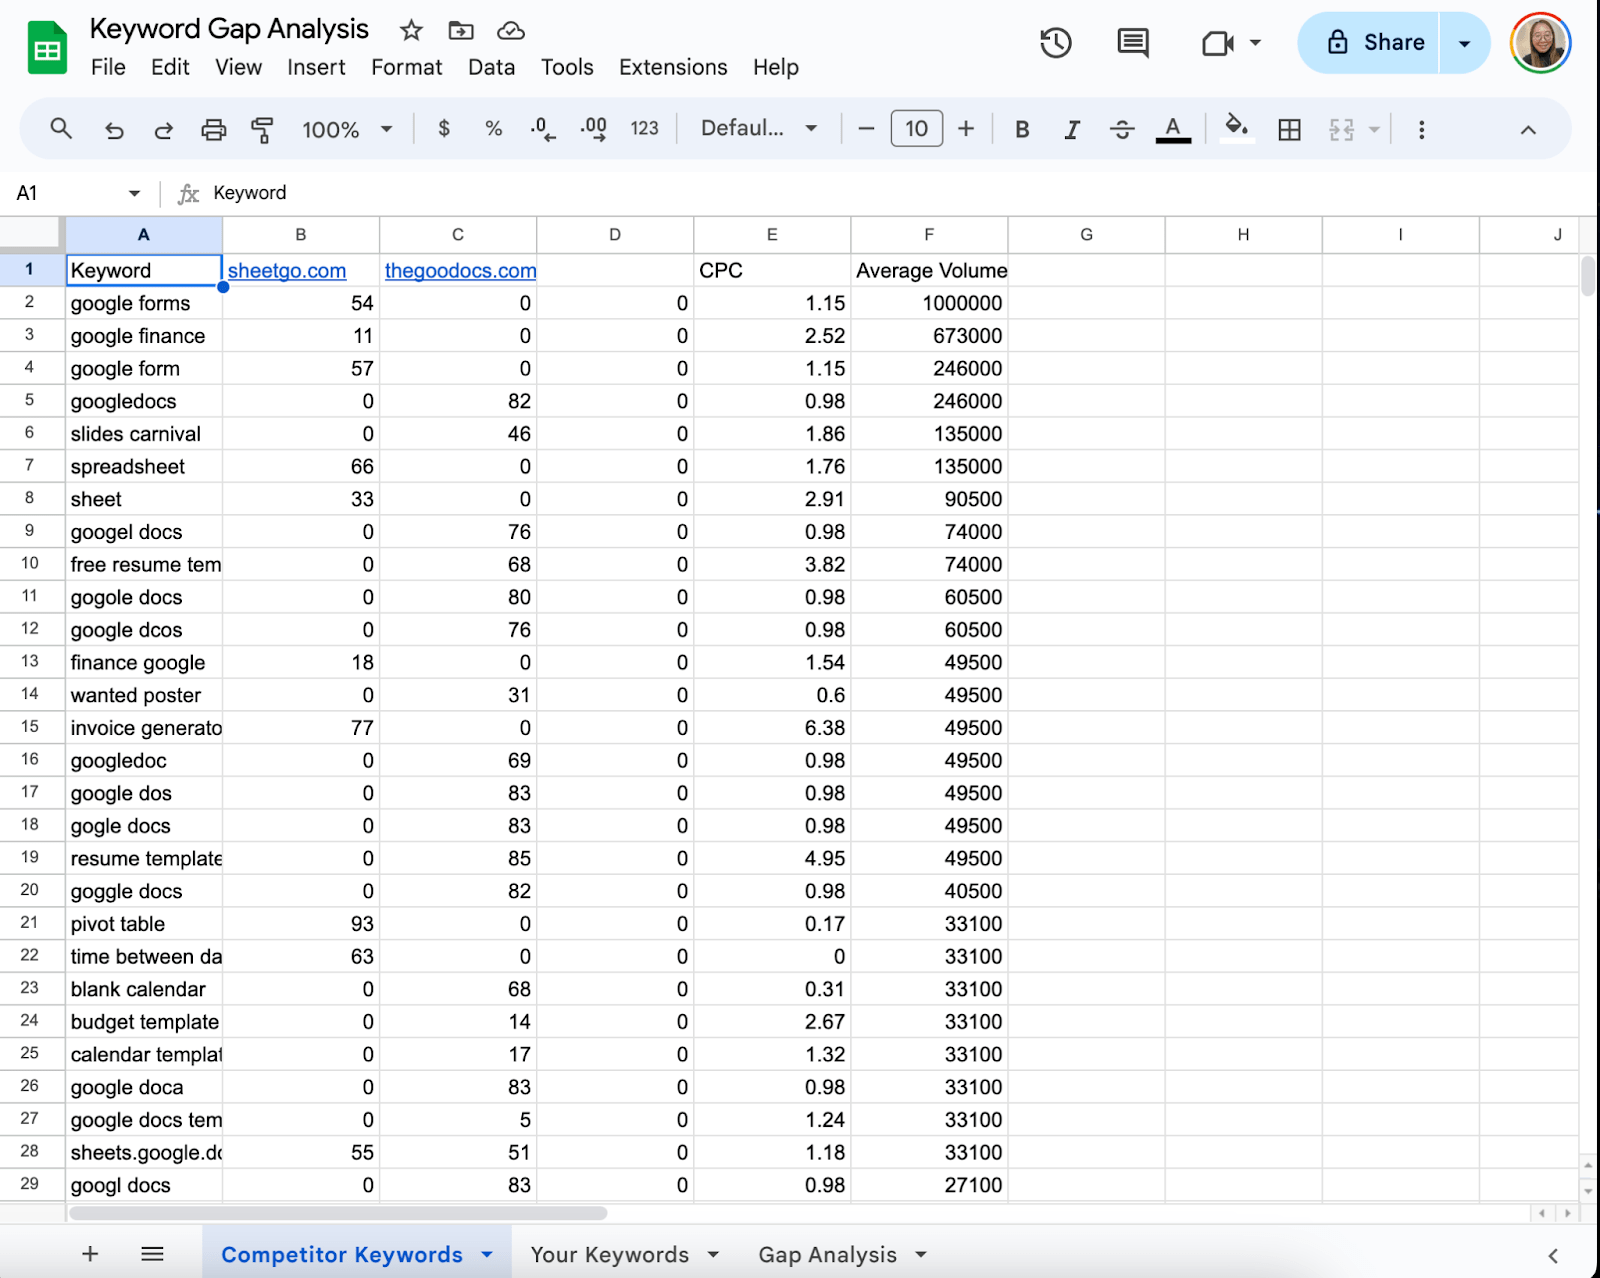Viewport: 1600px width, 1278px height.
Task: Open version history clock icon
Action: pos(1055,43)
